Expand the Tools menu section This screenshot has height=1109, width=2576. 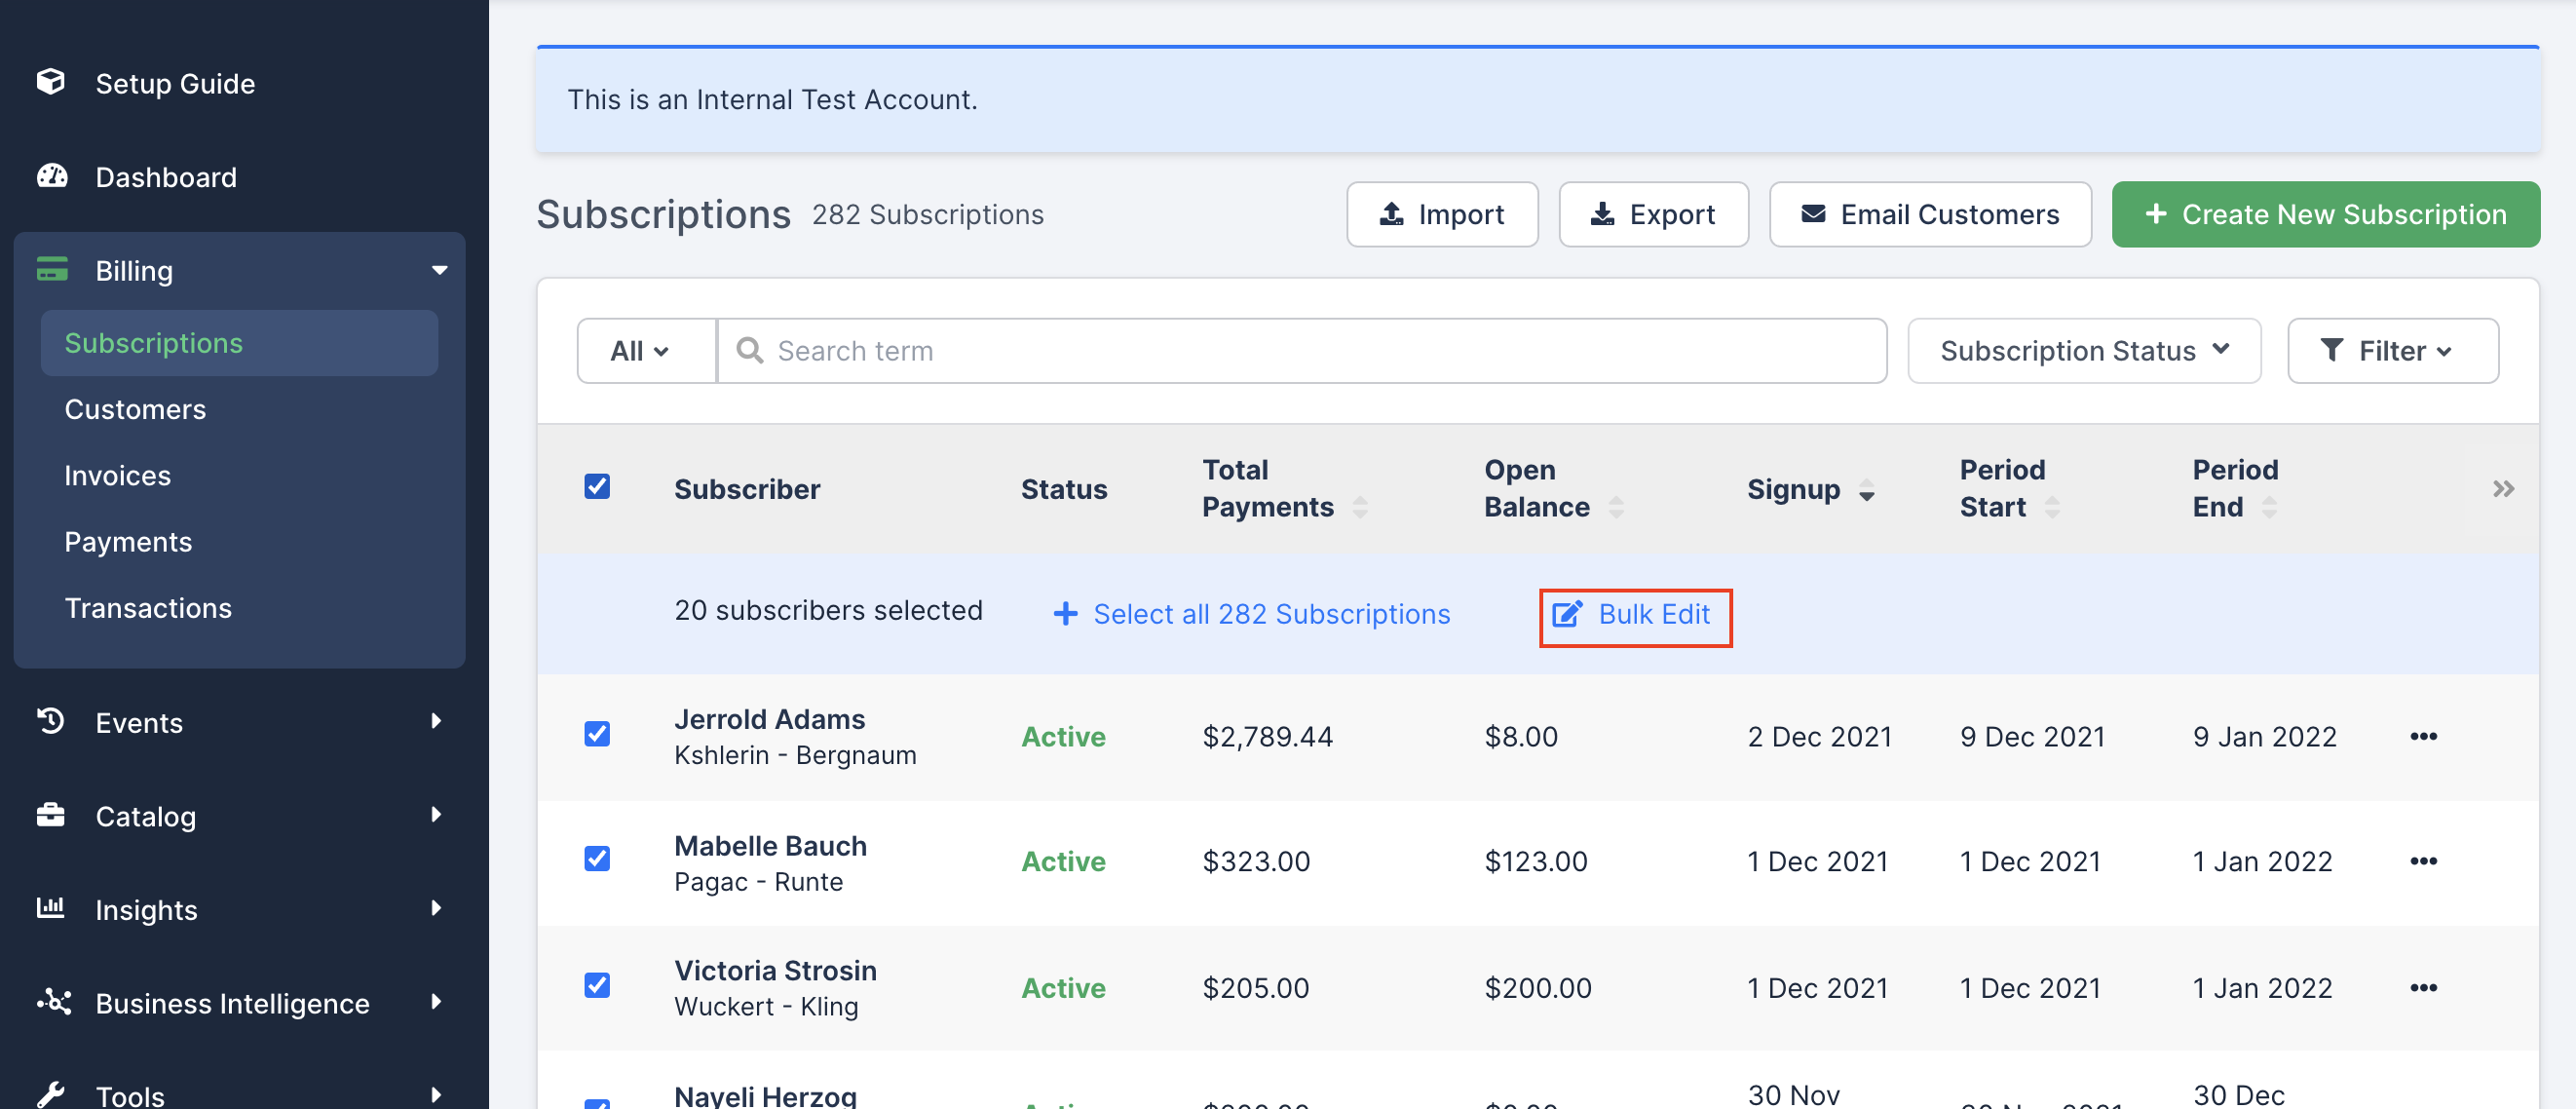[436, 1095]
